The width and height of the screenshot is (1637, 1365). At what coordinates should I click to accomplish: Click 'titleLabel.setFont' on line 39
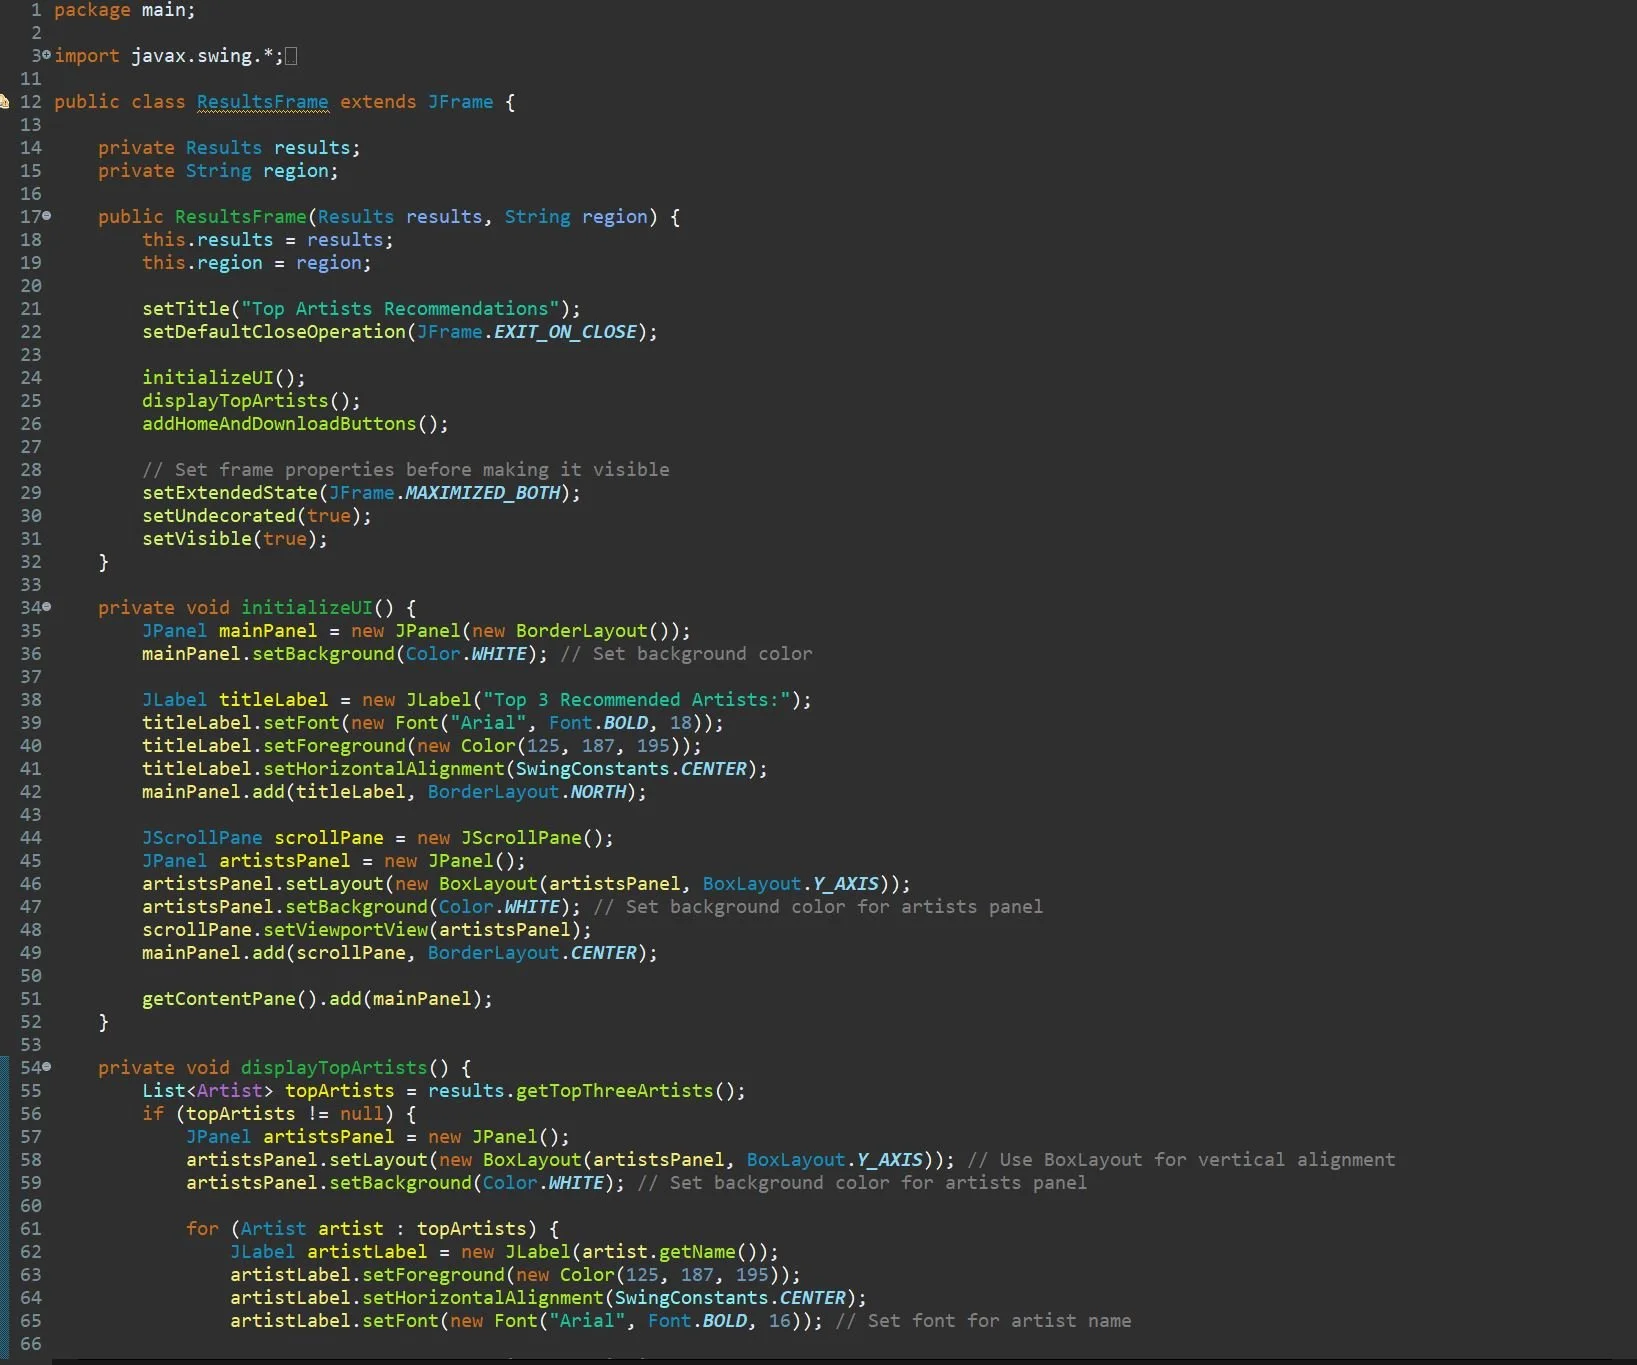241,723
